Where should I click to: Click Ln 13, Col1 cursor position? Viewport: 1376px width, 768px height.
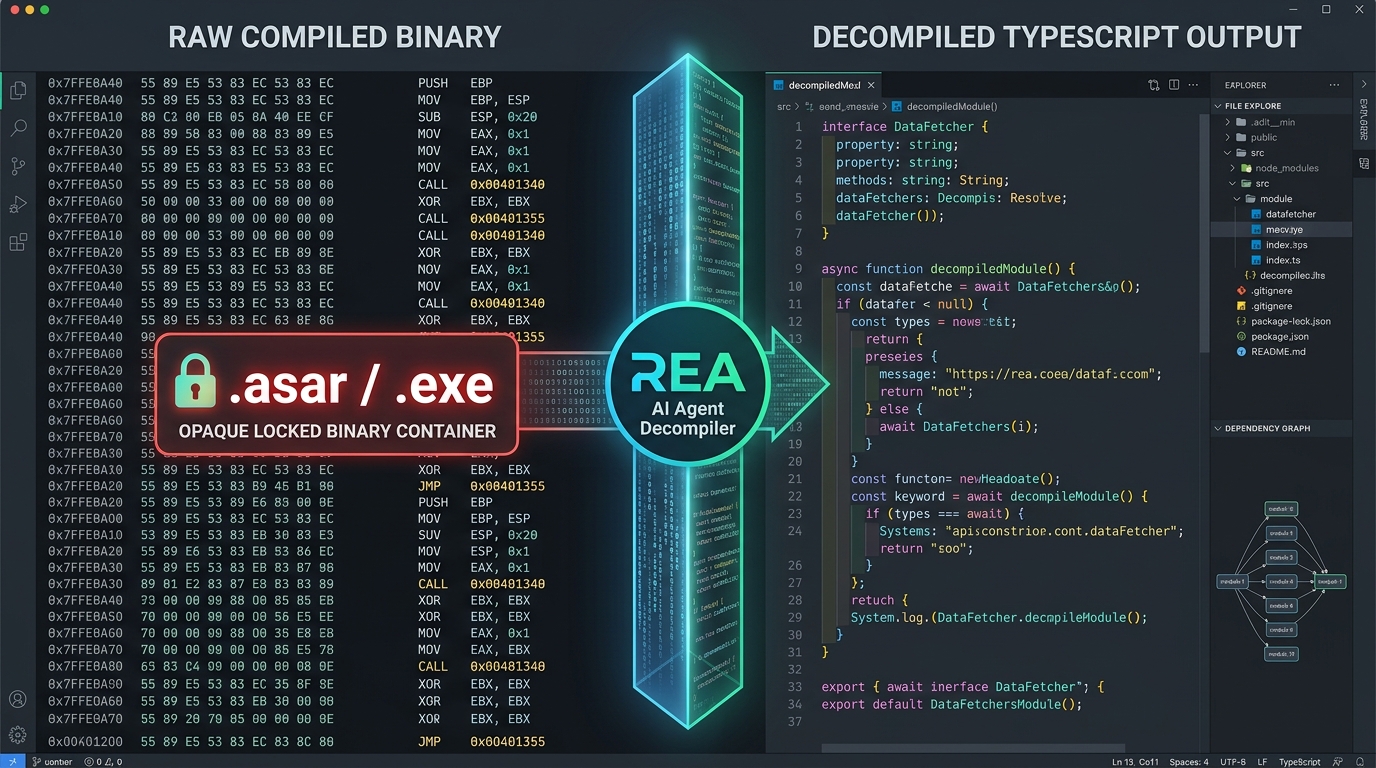click(x=1137, y=761)
